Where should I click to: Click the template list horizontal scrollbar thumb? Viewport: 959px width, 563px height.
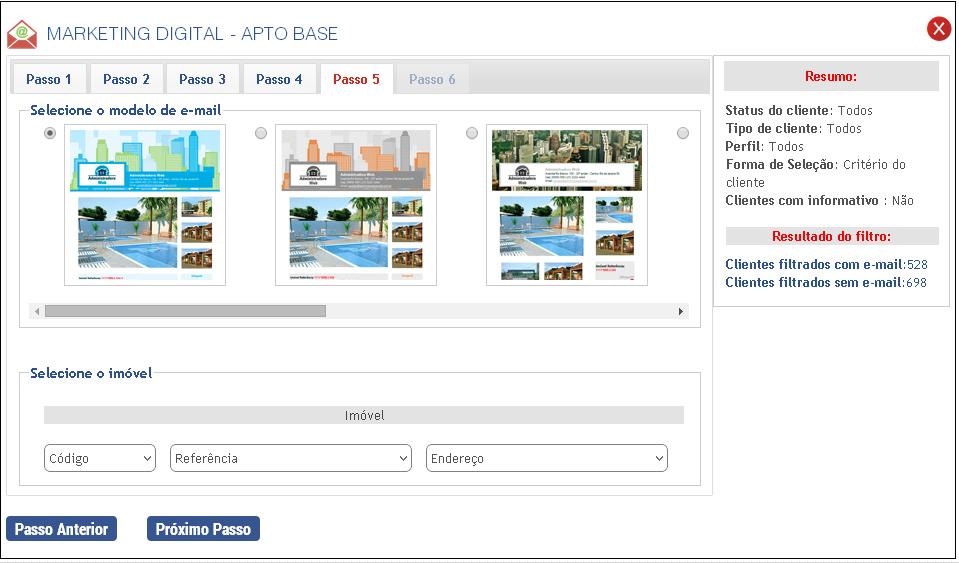pyautogui.click(x=185, y=311)
